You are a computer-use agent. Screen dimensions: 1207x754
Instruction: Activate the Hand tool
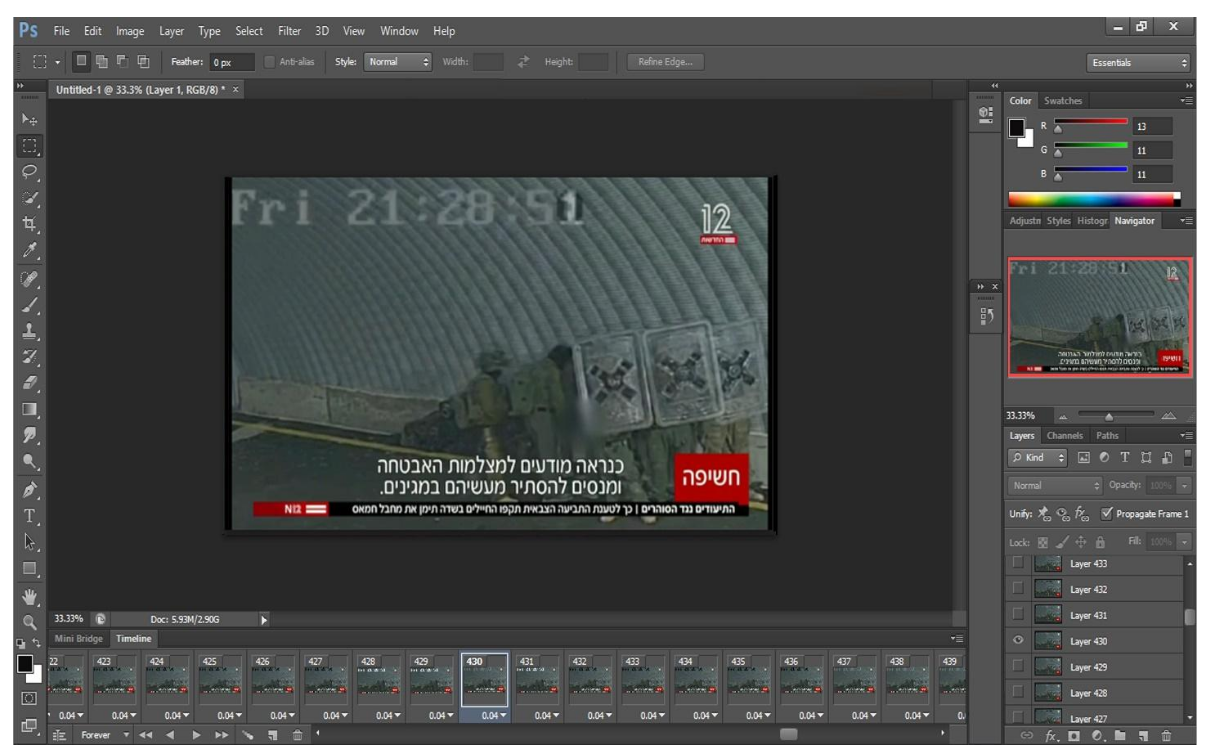(29, 596)
